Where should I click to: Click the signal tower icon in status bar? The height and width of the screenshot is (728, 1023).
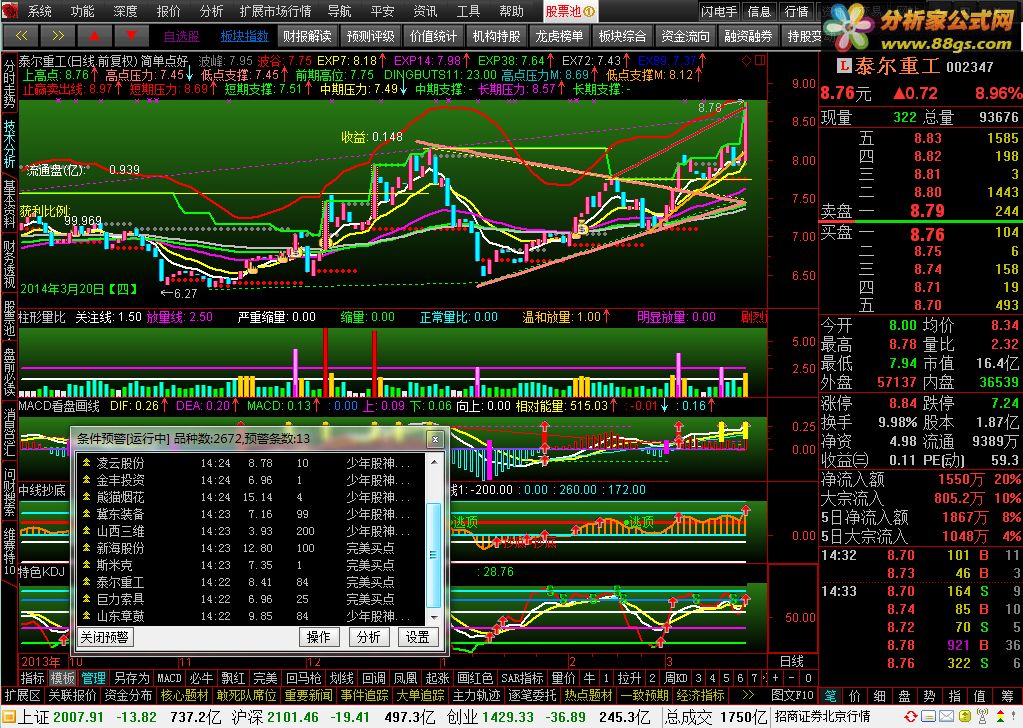pos(983,717)
